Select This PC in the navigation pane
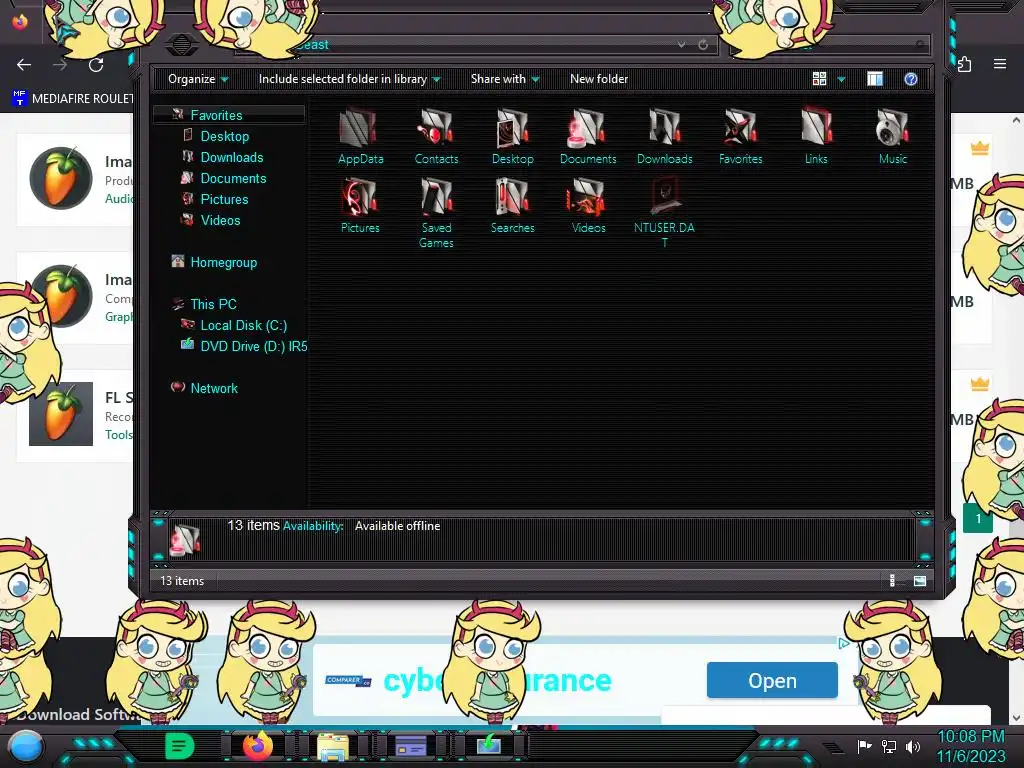Image resolution: width=1024 pixels, height=768 pixels. pyautogui.click(x=213, y=304)
